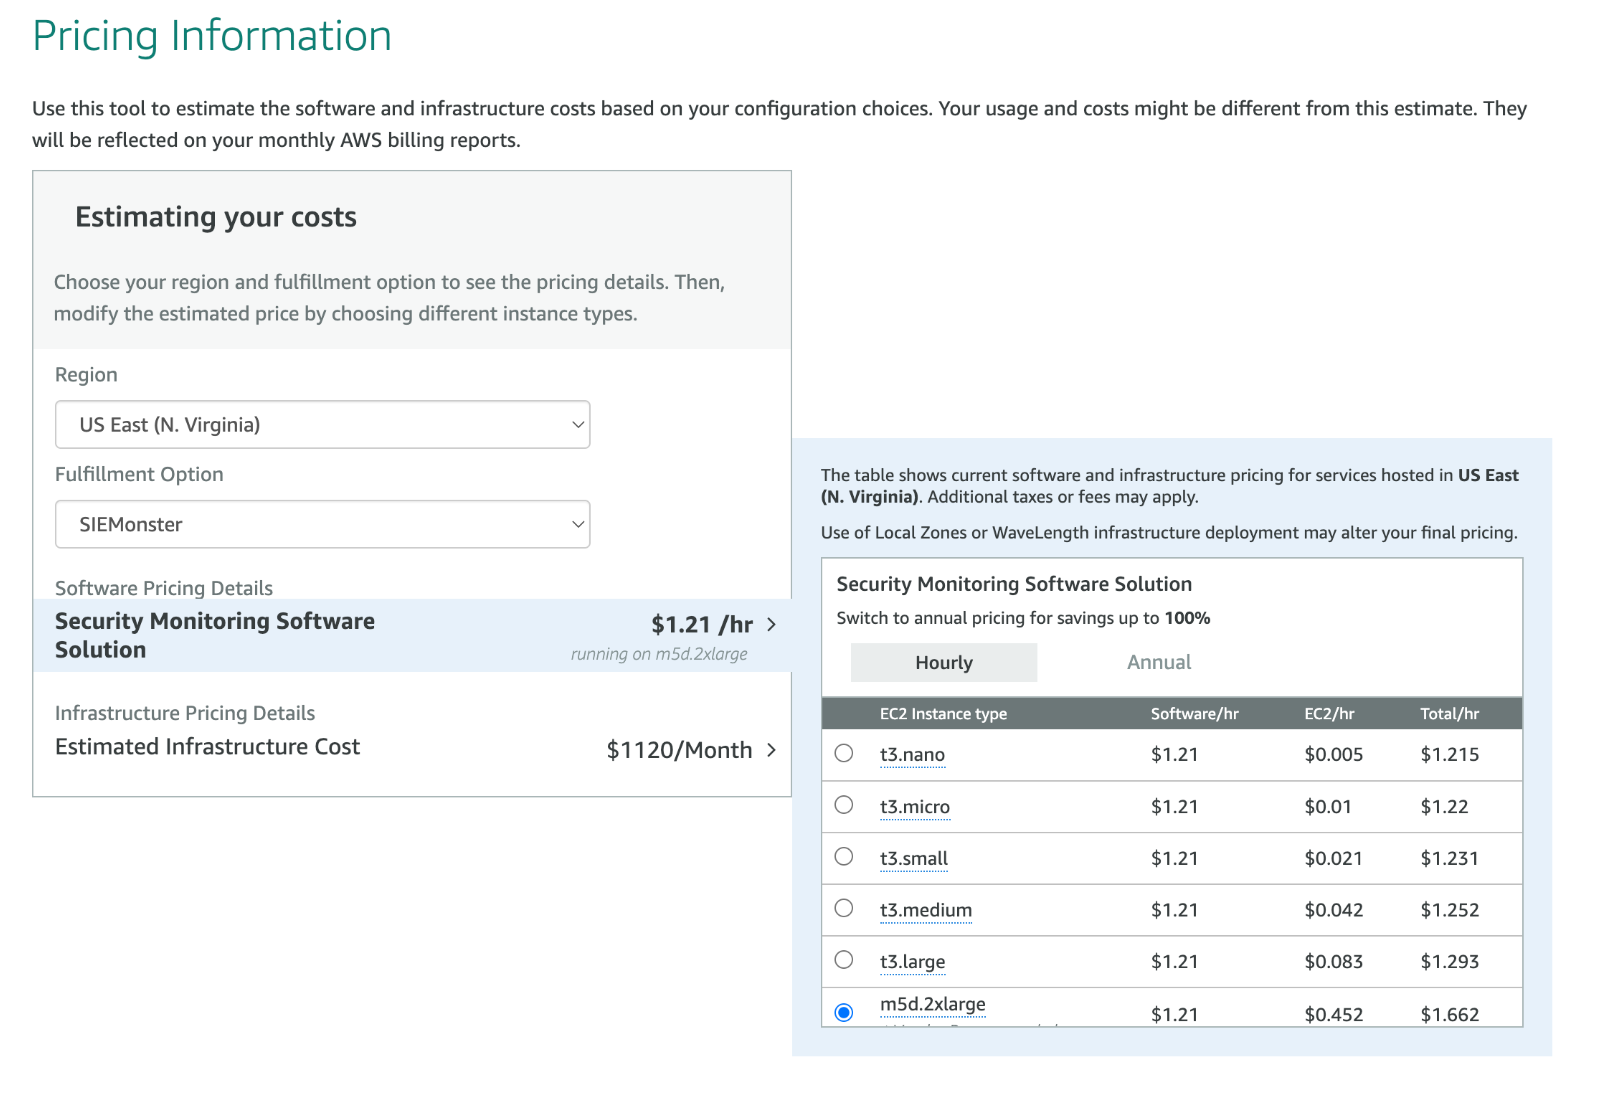Click the t3.micro instance type link
The height and width of the screenshot is (1109, 1604).
[x=914, y=807]
